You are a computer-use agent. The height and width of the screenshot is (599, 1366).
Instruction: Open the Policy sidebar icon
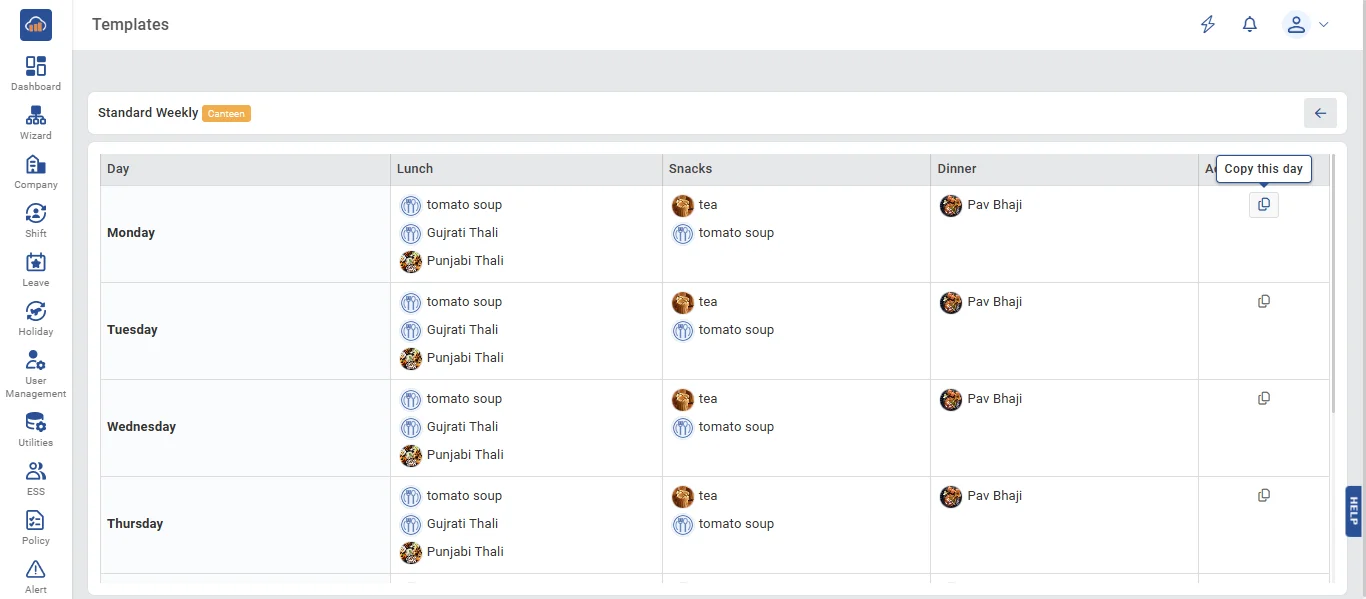click(36, 520)
